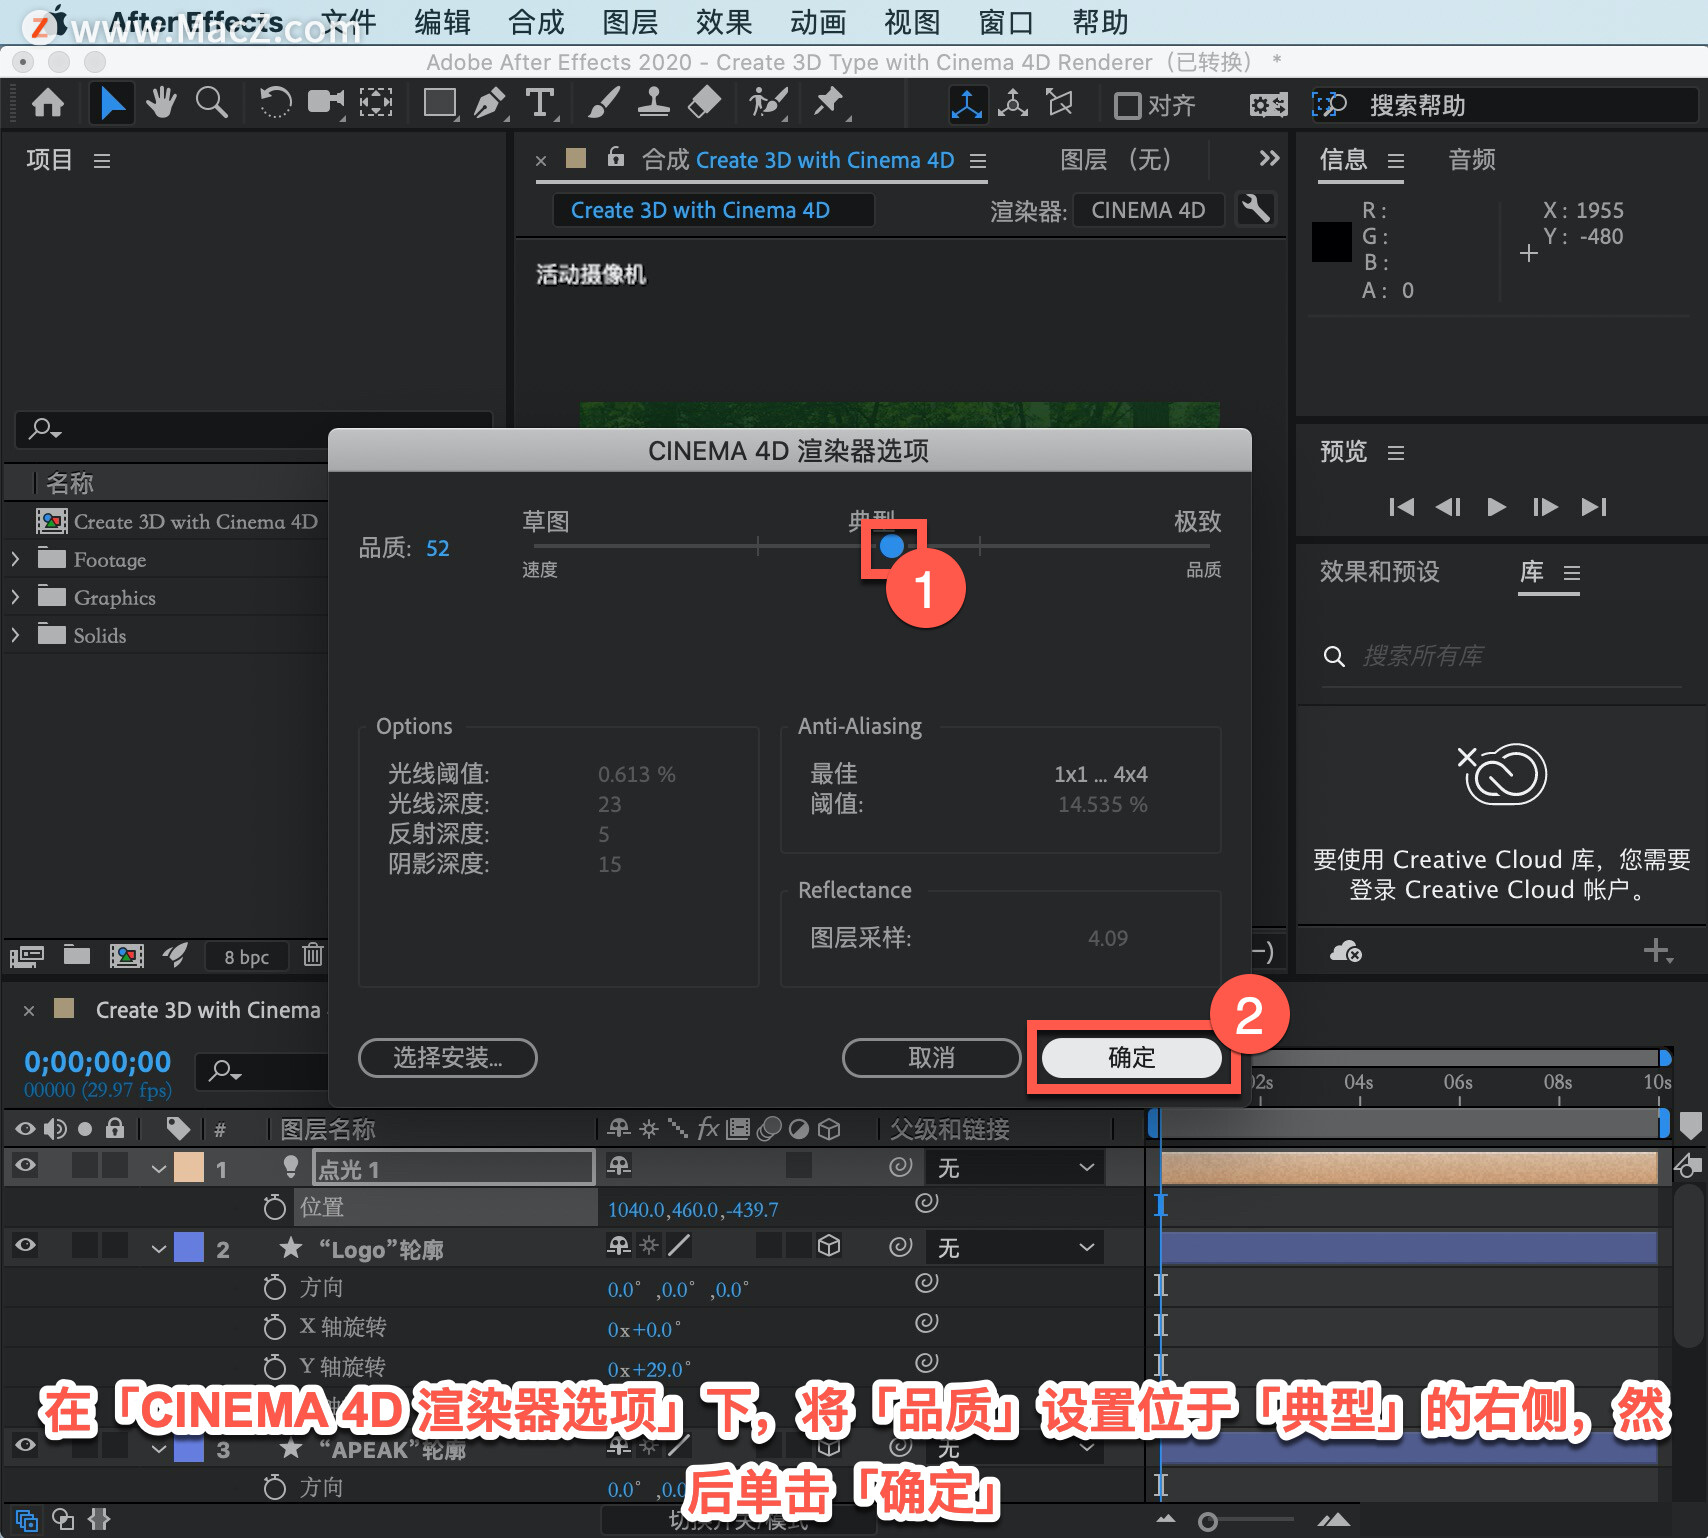
Task: Select the Eraser tool
Action: tap(705, 103)
